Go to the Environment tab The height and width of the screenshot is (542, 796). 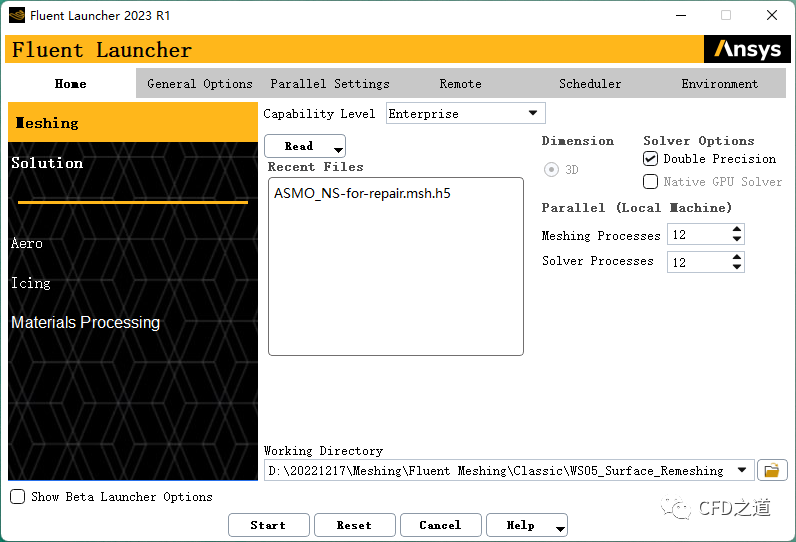[x=719, y=84]
